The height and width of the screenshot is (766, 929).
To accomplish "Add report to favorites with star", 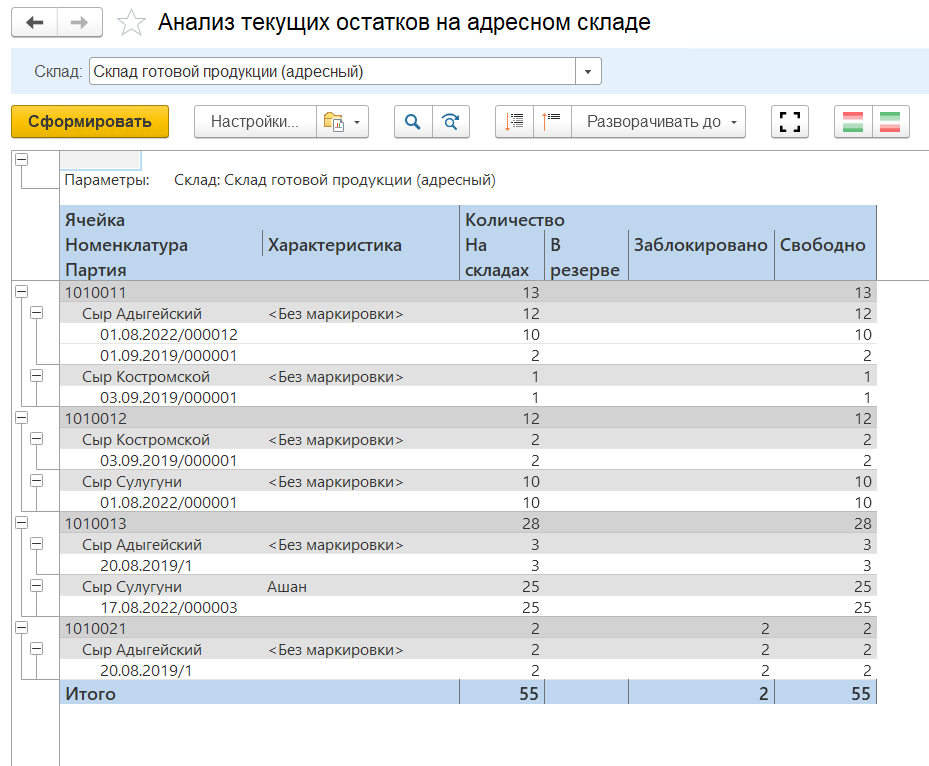I will click(130, 23).
